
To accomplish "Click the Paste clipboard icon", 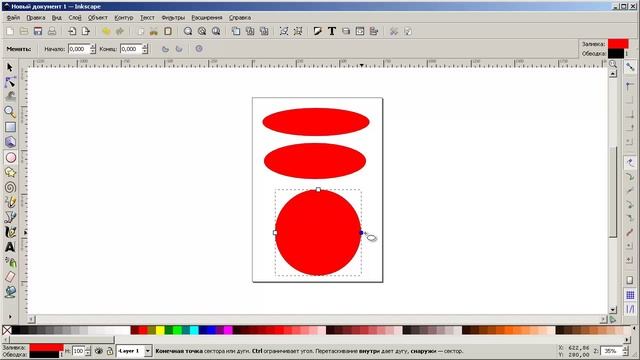I will [x=168, y=31].
